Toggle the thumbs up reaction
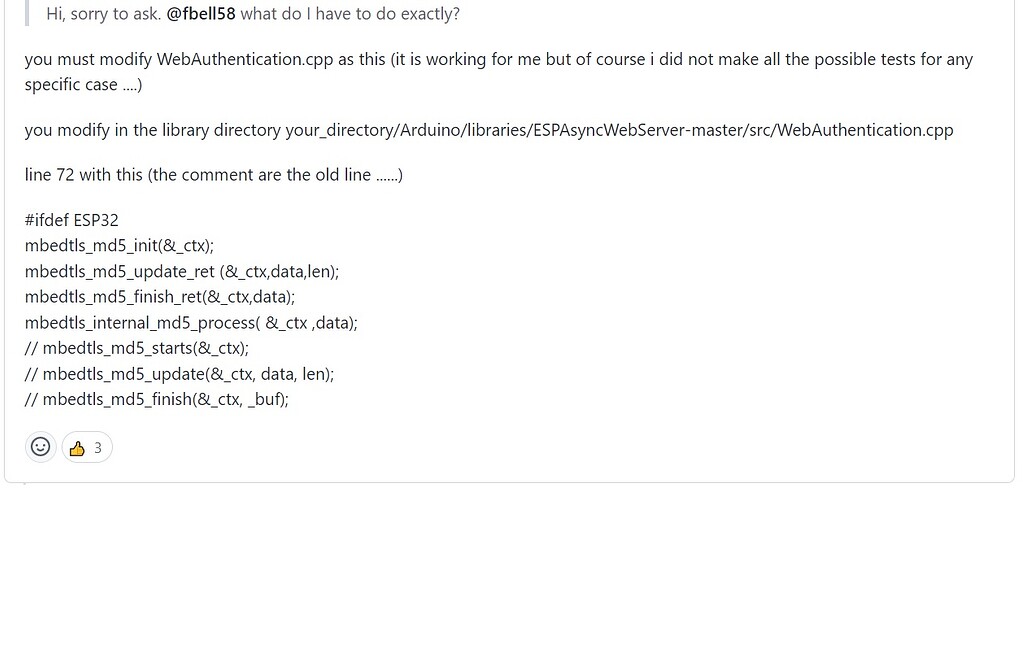 (x=87, y=447)
